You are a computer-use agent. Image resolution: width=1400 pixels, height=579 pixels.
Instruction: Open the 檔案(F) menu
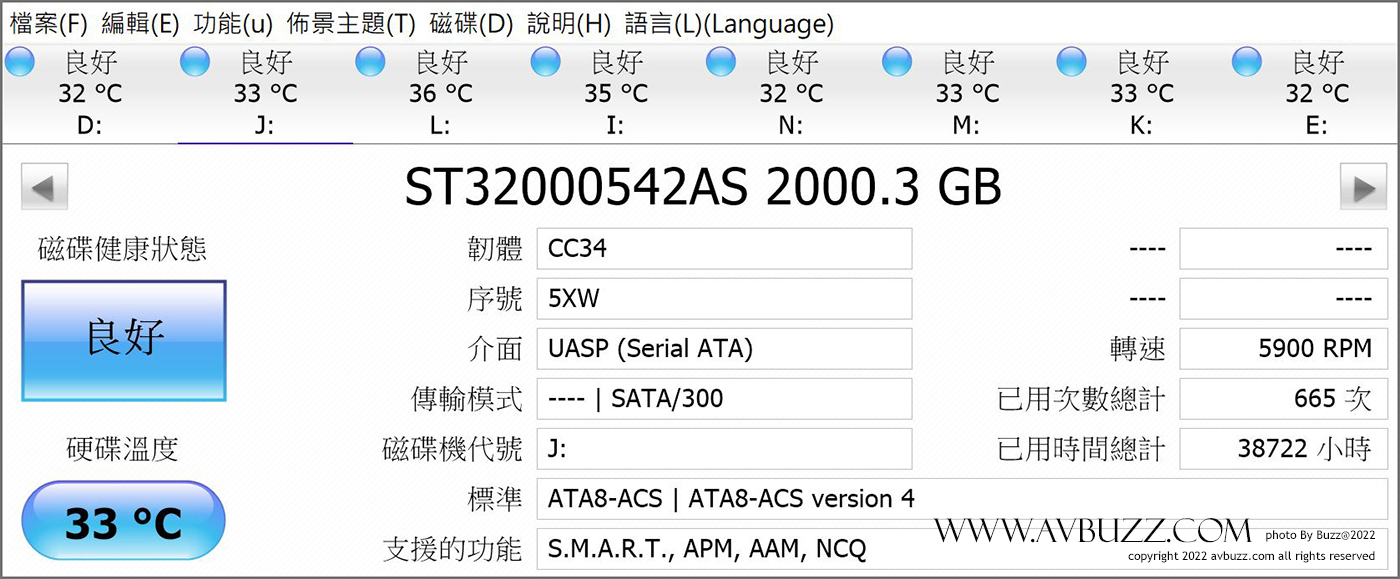coord(47,23)
